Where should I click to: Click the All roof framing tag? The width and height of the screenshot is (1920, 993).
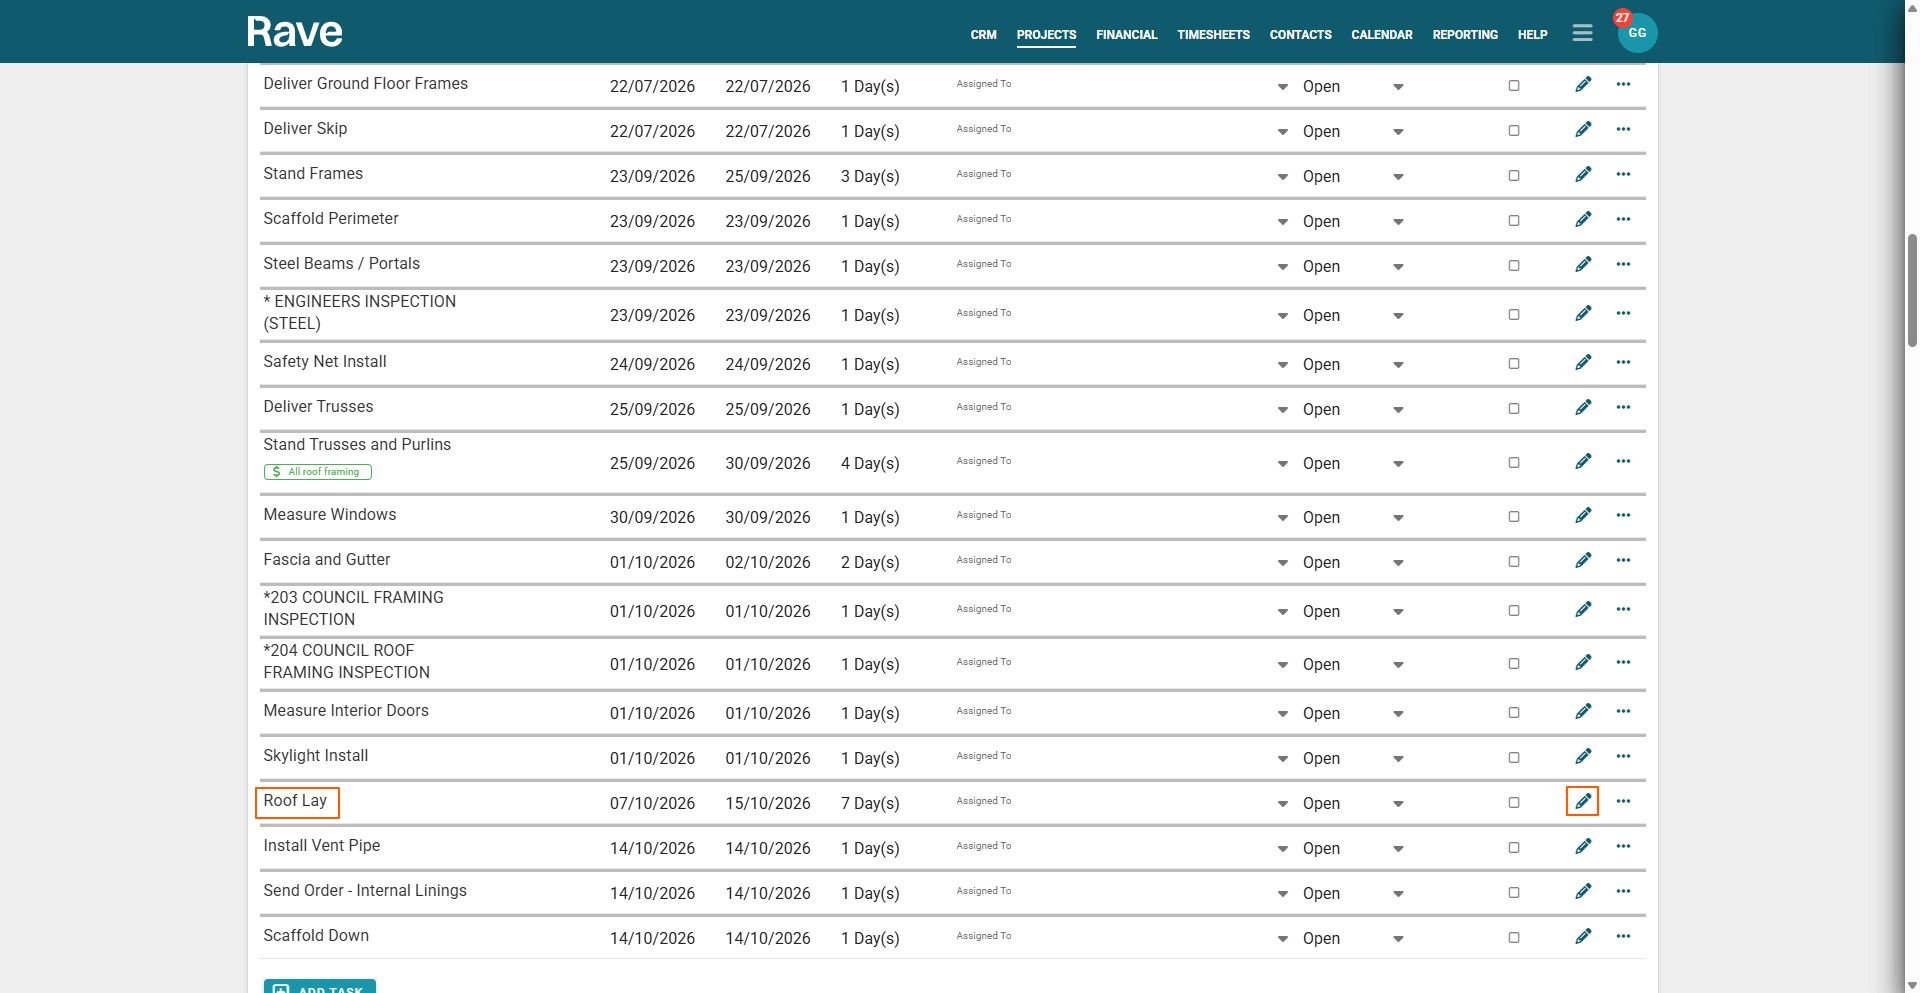[x=318, y=472]
